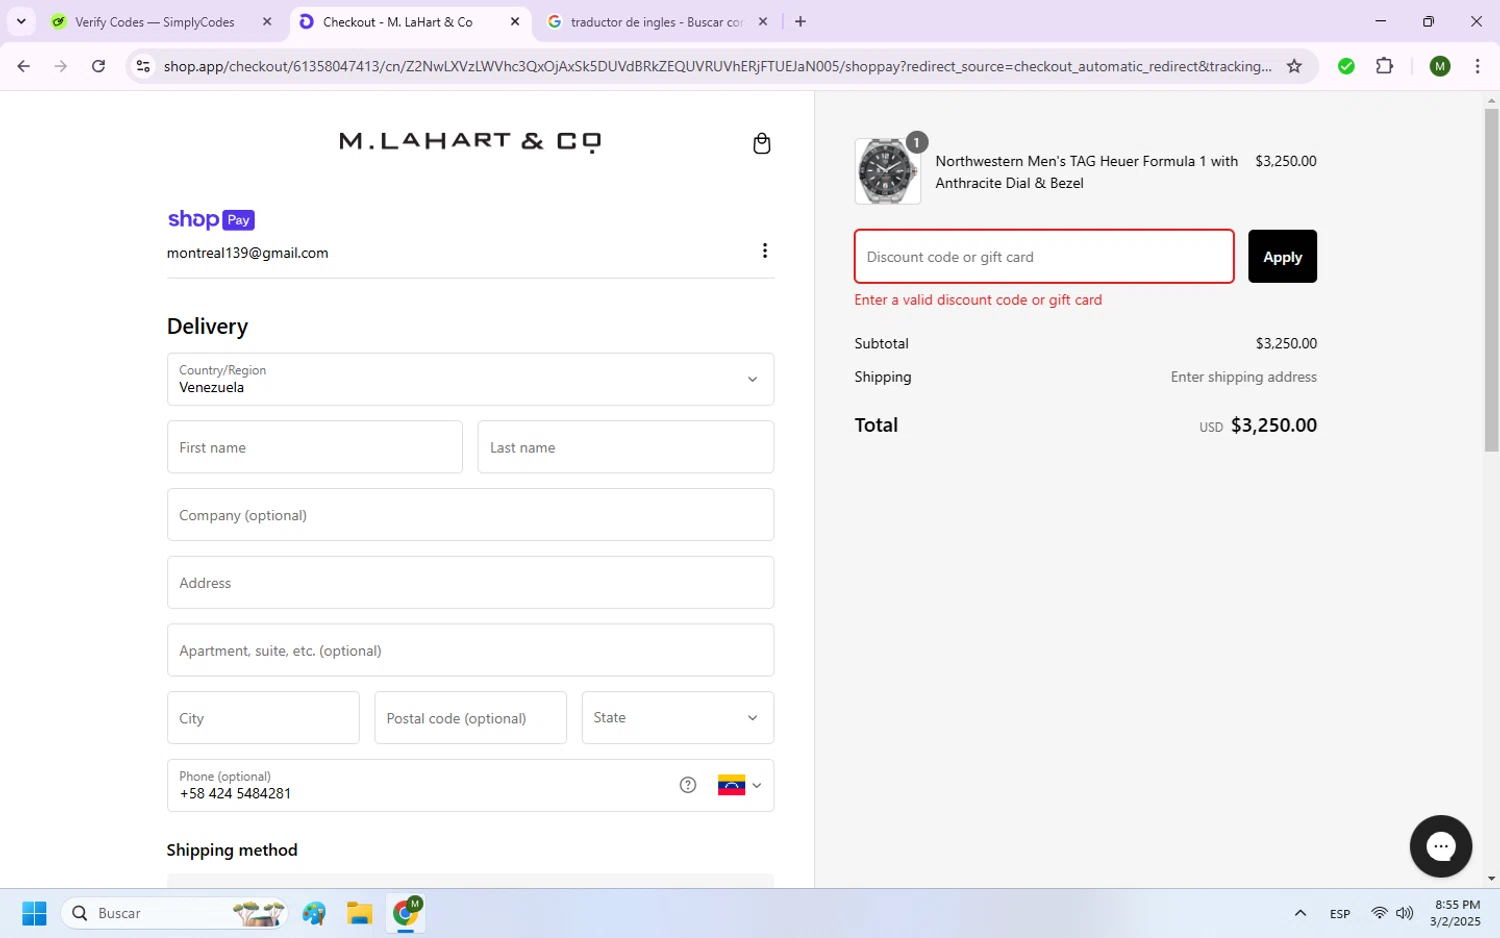Switch to the traductor de ingles tab
Viewport: 1500px width, 938px height.
656,21
